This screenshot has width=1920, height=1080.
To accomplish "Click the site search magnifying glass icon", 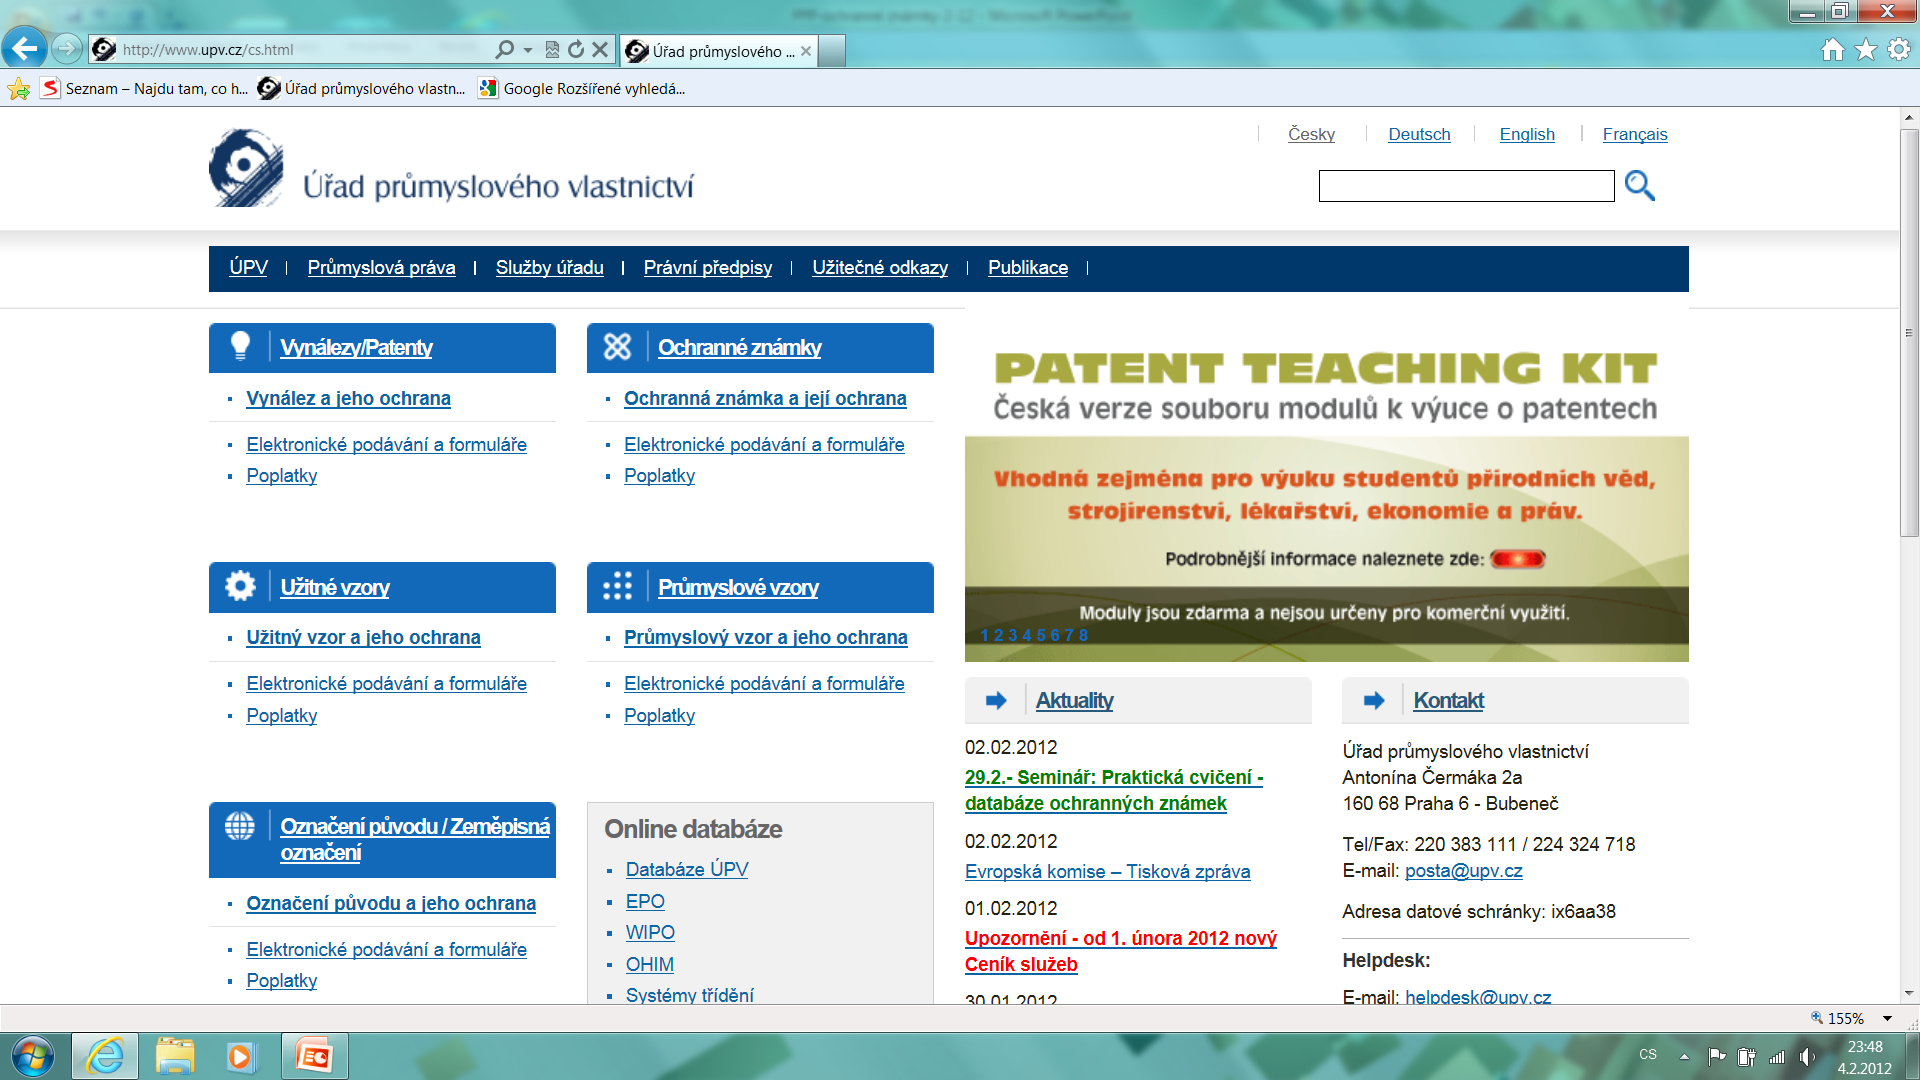I will click(x=1640, y=185).
